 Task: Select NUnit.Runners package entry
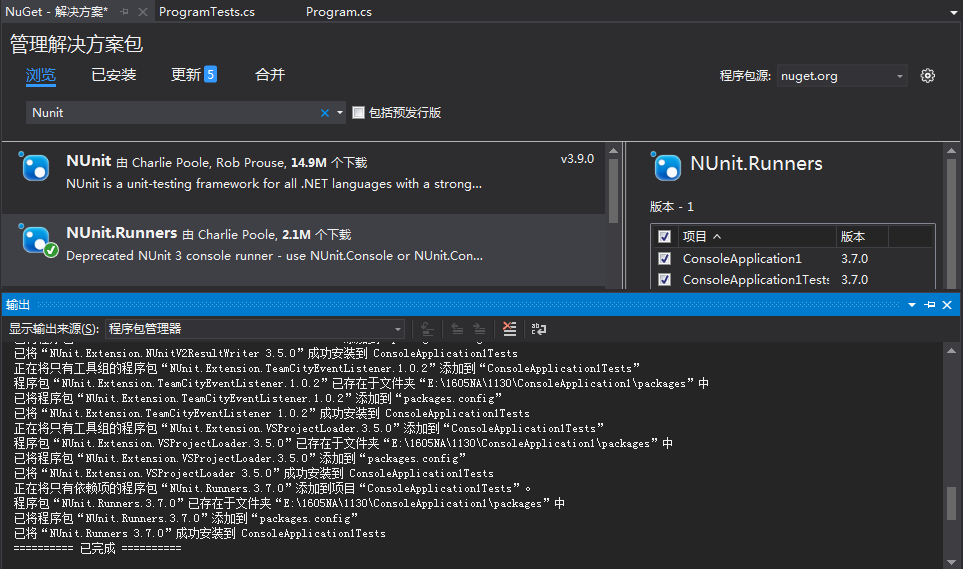[304, 249]
